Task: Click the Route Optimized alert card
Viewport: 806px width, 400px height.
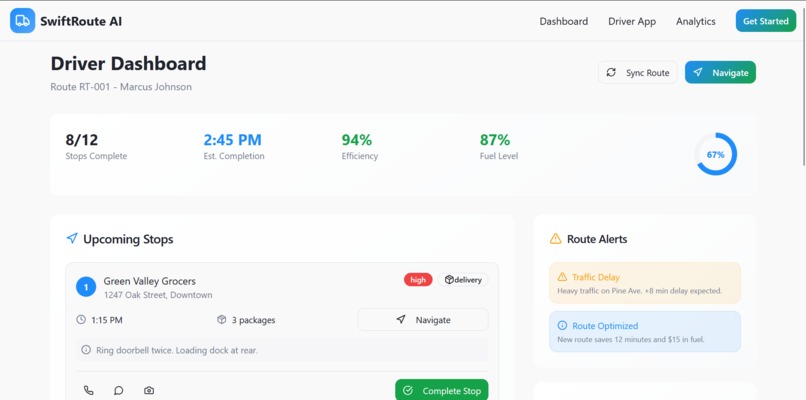Action: (645, 332)
